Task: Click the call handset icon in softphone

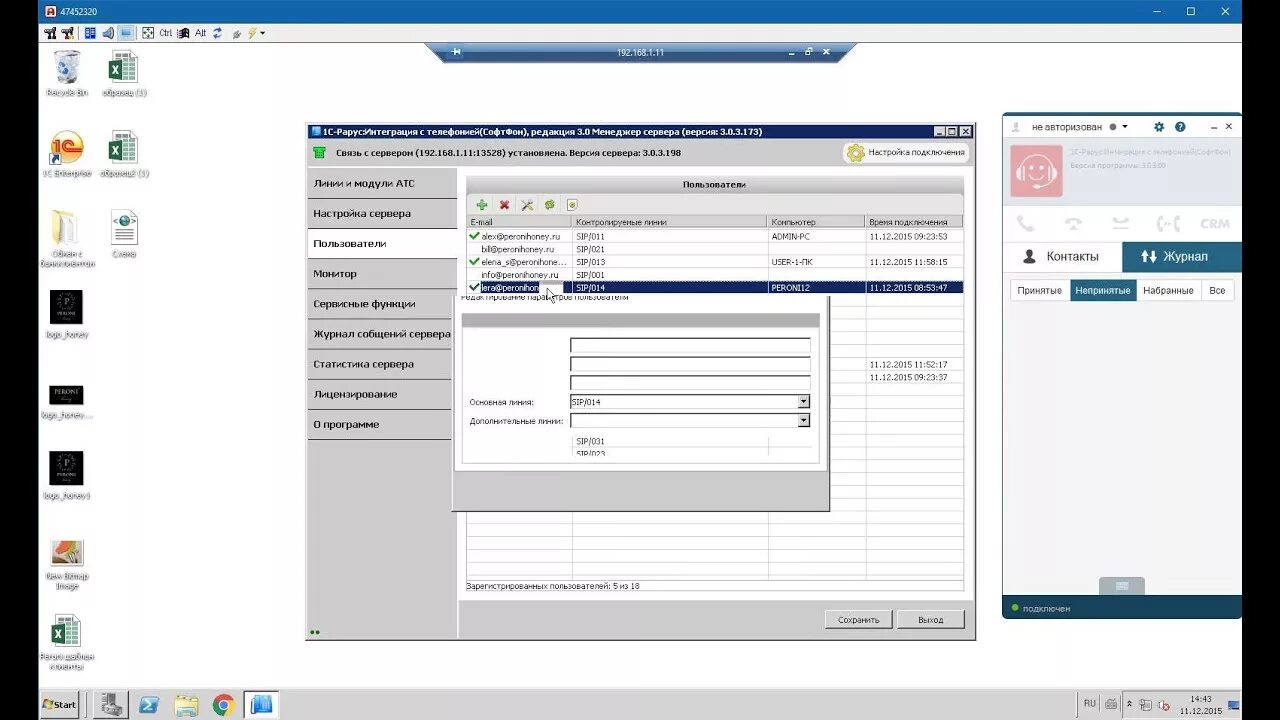Action: (1026, 223)
